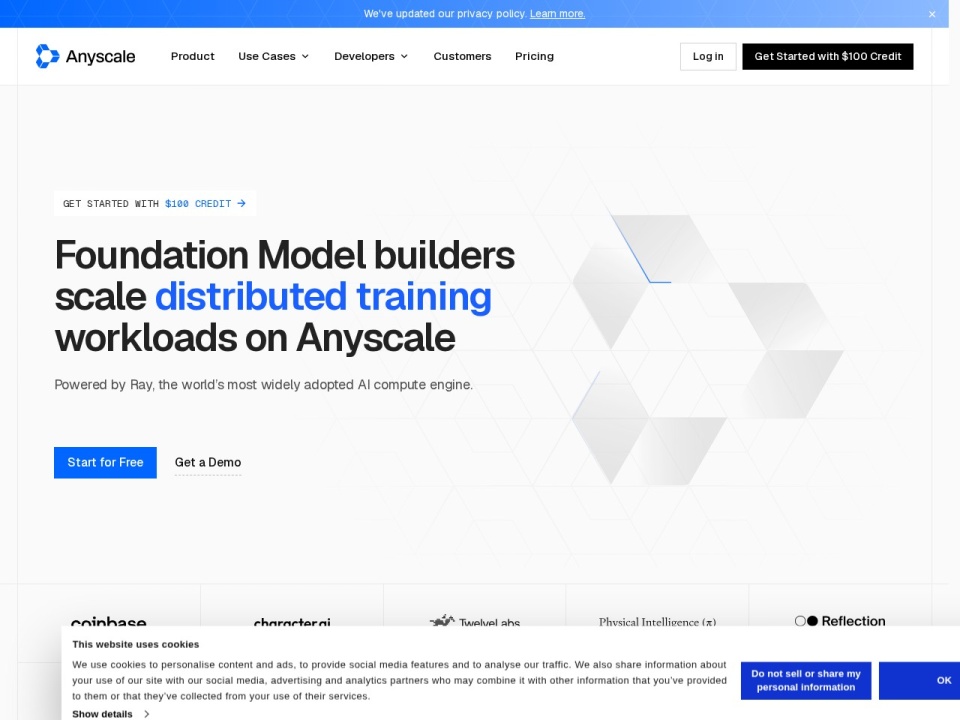This screenshot has height=720, width=960.
Task: Click the Anyscale wordmark text
Action: tap(100, 56)
